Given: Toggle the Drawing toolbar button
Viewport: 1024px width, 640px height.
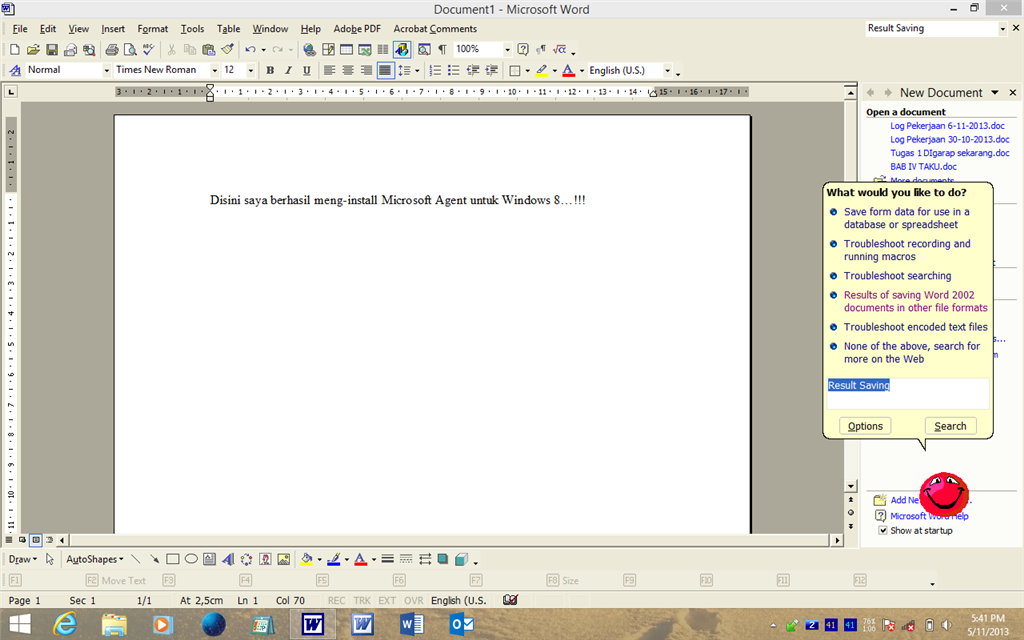Looking at the screenshot, I should (x=402, y=50).
